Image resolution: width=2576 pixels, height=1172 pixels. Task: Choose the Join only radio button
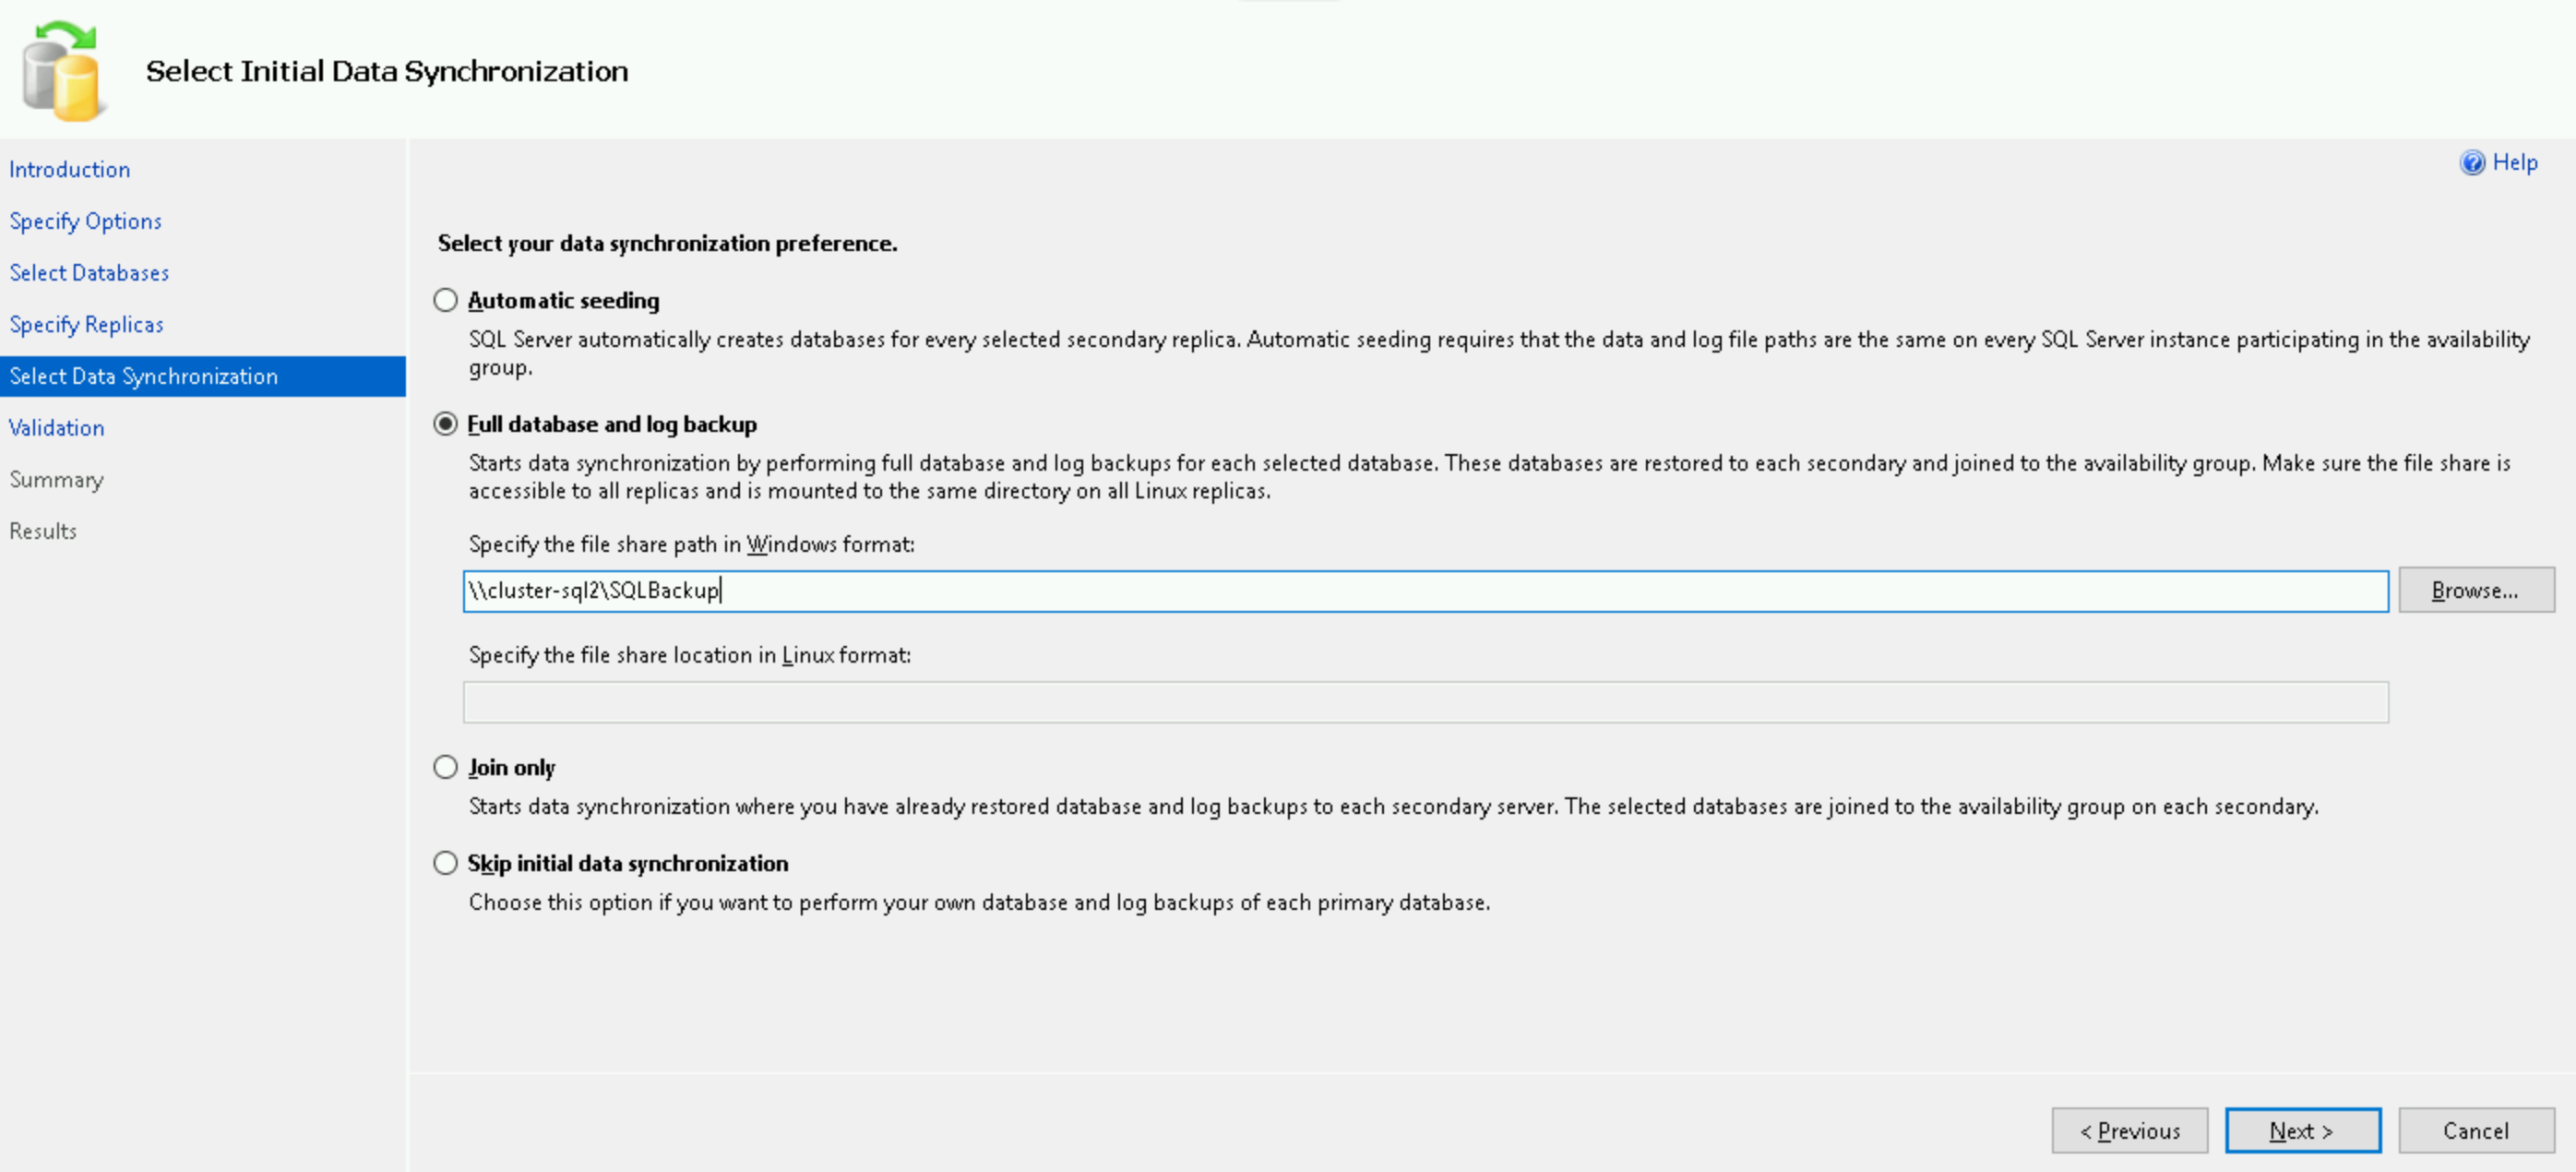(x=445, y=767)
